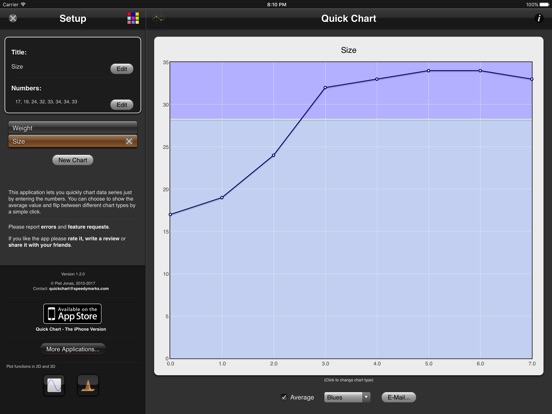The width and height of the screenshot is (552, 414).
Task: Close the Setup panel with X icon
Action: click(x=13, y=18)
